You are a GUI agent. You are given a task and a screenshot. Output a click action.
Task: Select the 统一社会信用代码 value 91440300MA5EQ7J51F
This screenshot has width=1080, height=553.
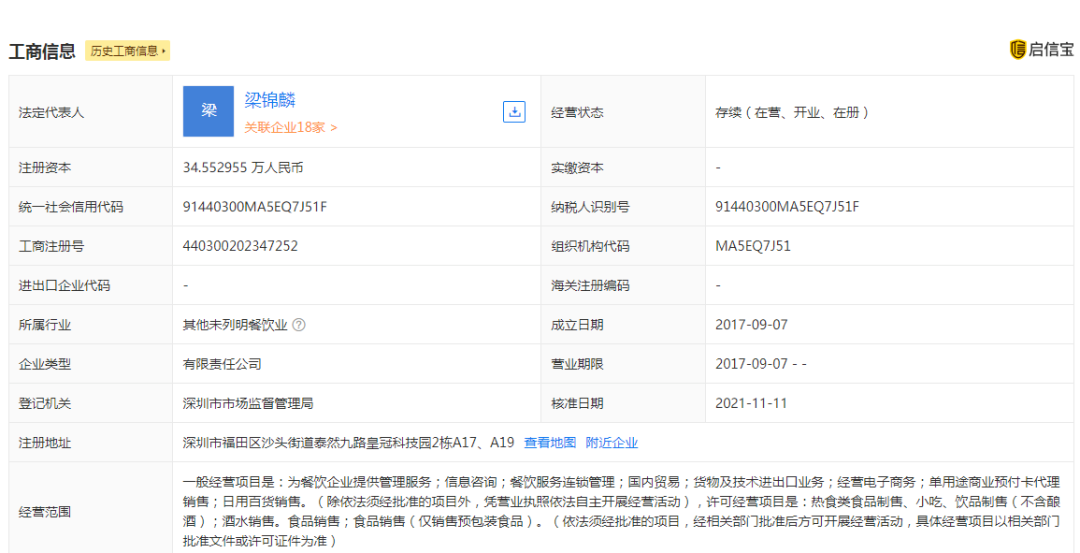pos(255,207)
